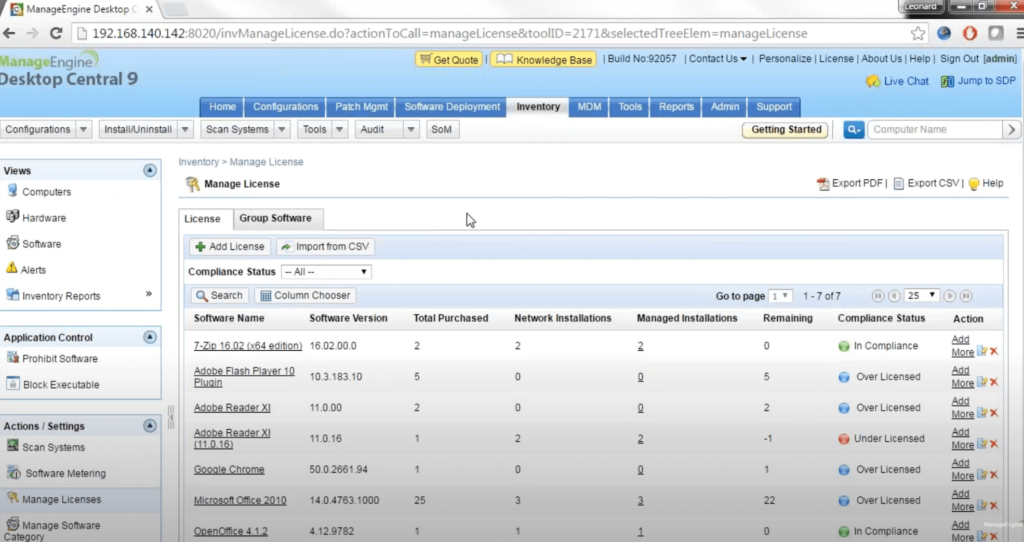Screen dimensions: 1024x542
Task: Click the search magnifier dropdown icon
Action: click(x=853, y=129)
